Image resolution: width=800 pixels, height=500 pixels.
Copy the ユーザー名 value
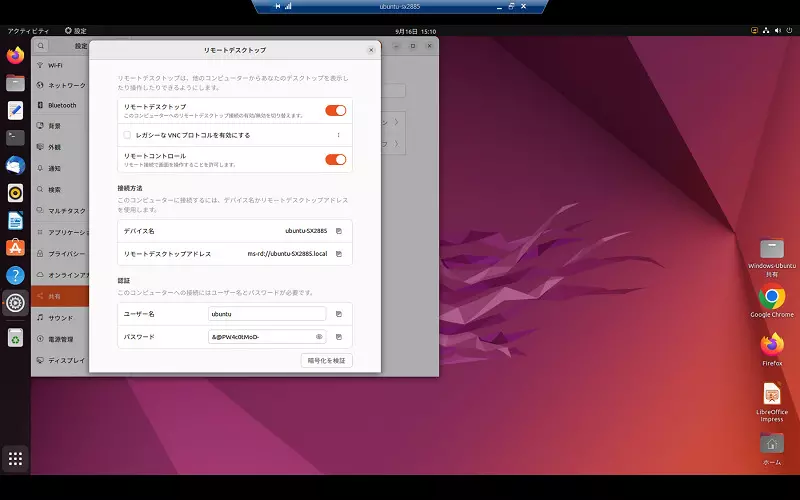point(339,314)
